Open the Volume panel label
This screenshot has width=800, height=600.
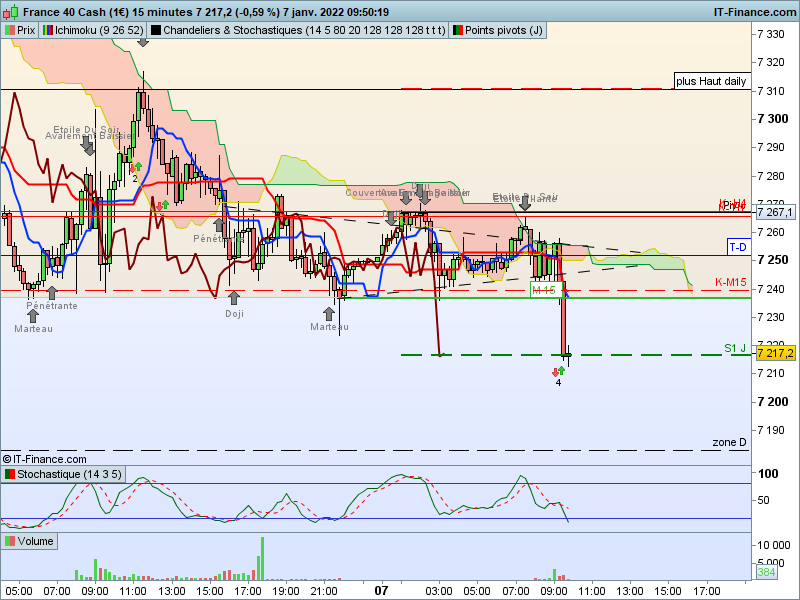(29, 541)
